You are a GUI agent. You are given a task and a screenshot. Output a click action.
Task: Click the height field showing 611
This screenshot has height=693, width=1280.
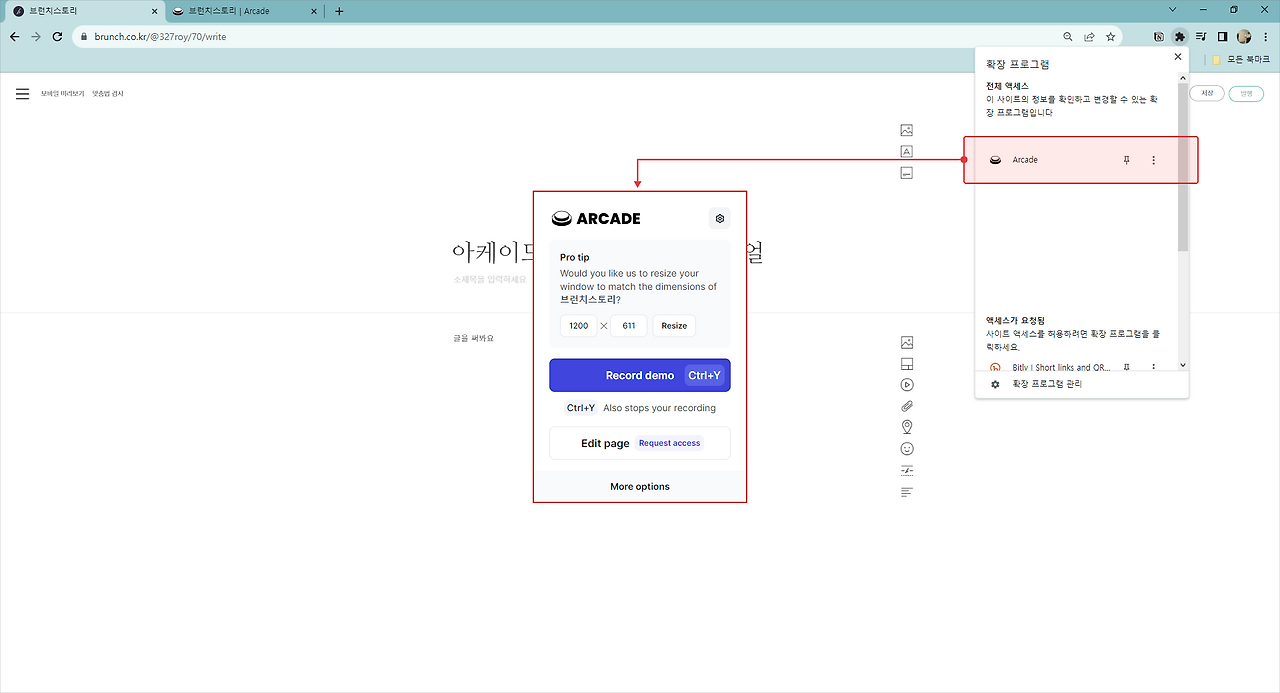[629, 326]
